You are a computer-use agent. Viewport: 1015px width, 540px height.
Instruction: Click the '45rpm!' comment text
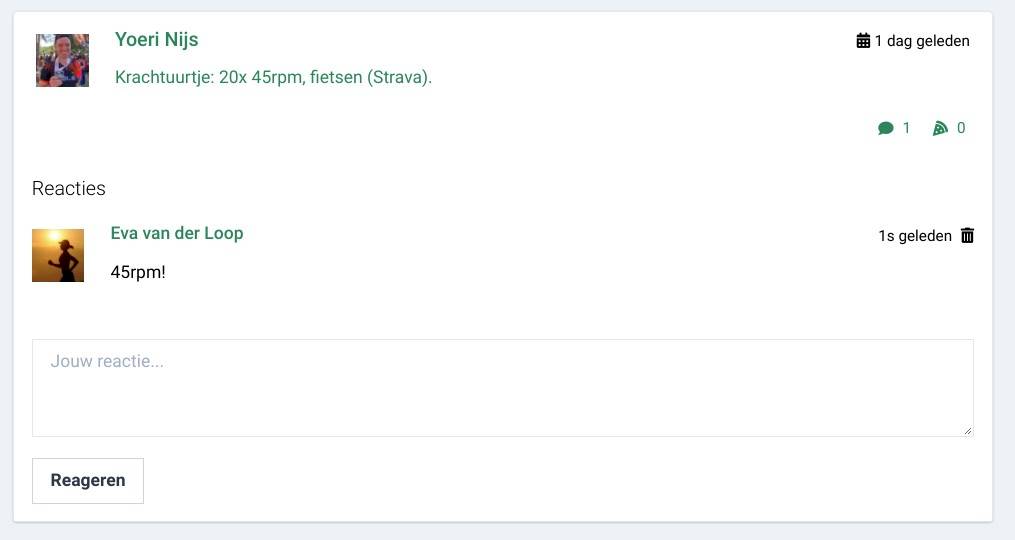point(138,272)
